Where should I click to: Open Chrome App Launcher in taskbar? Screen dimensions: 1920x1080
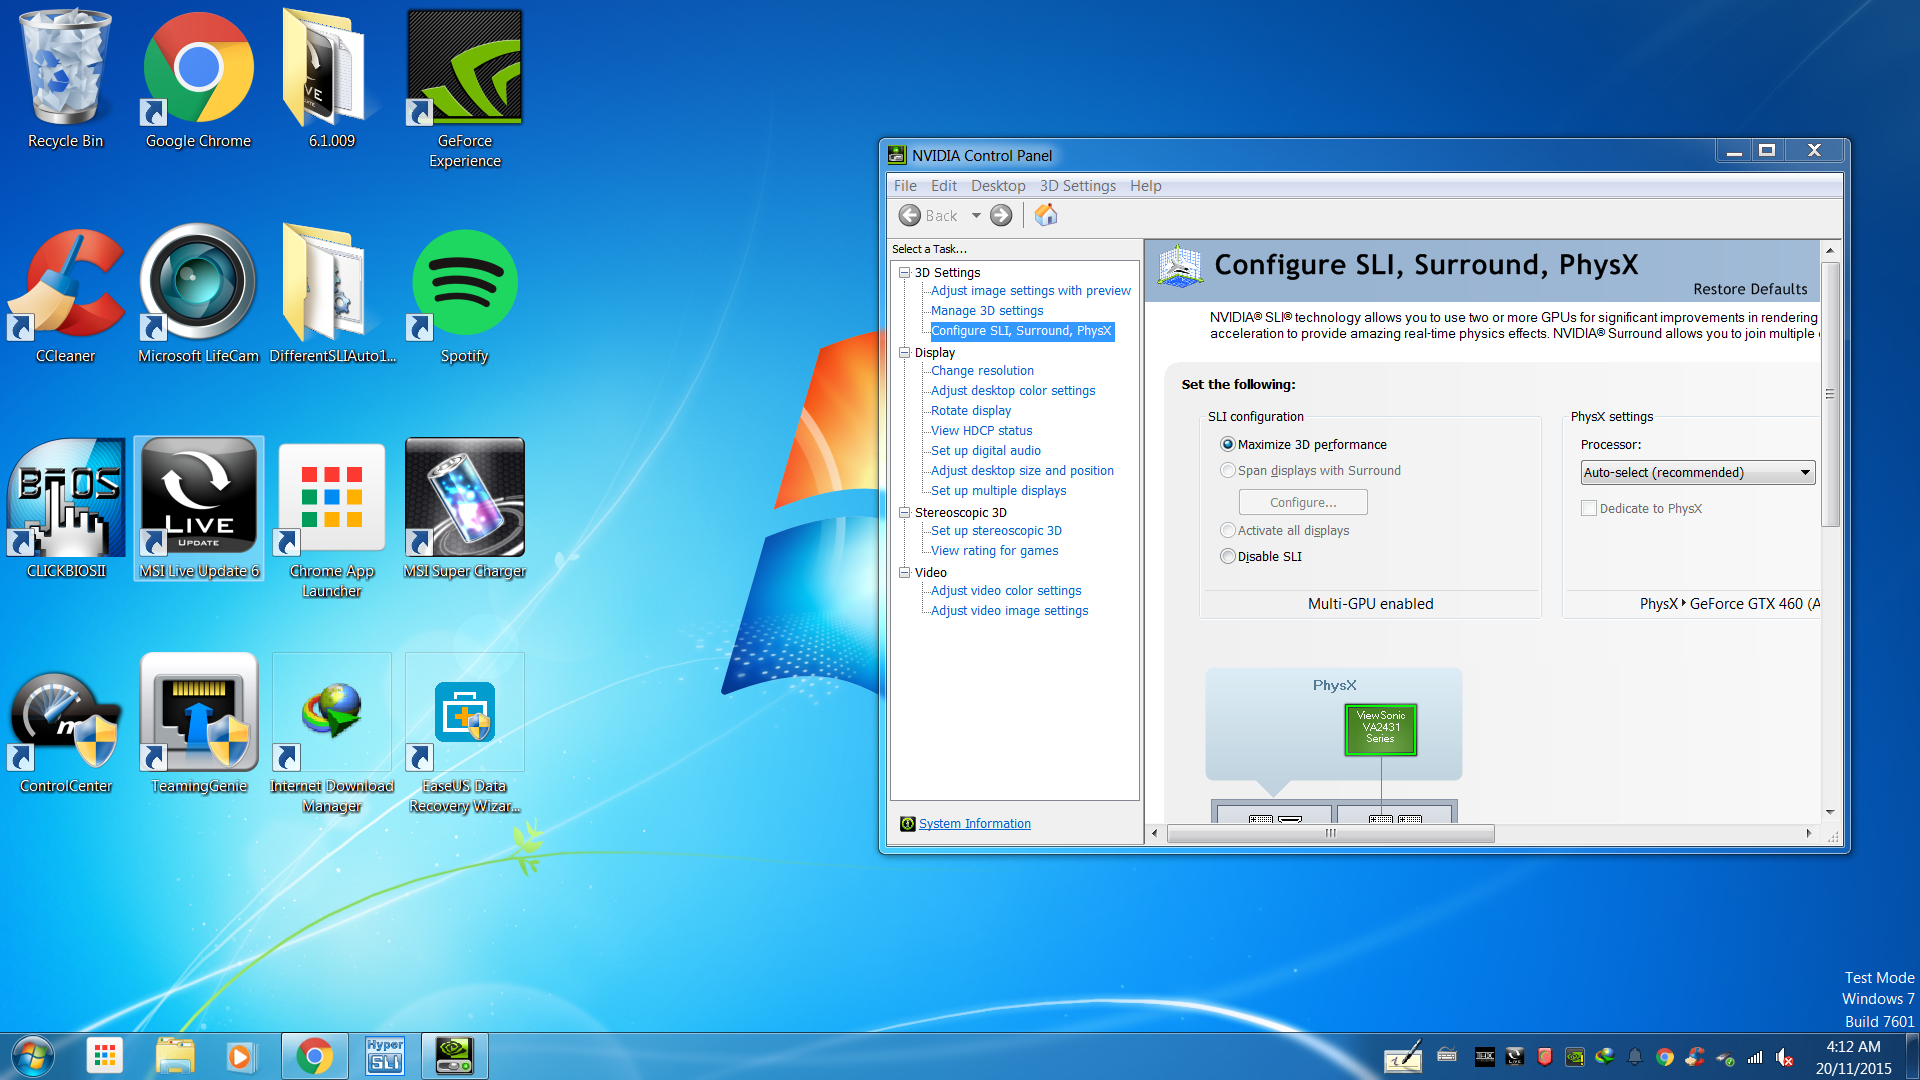pos(105,1056)
